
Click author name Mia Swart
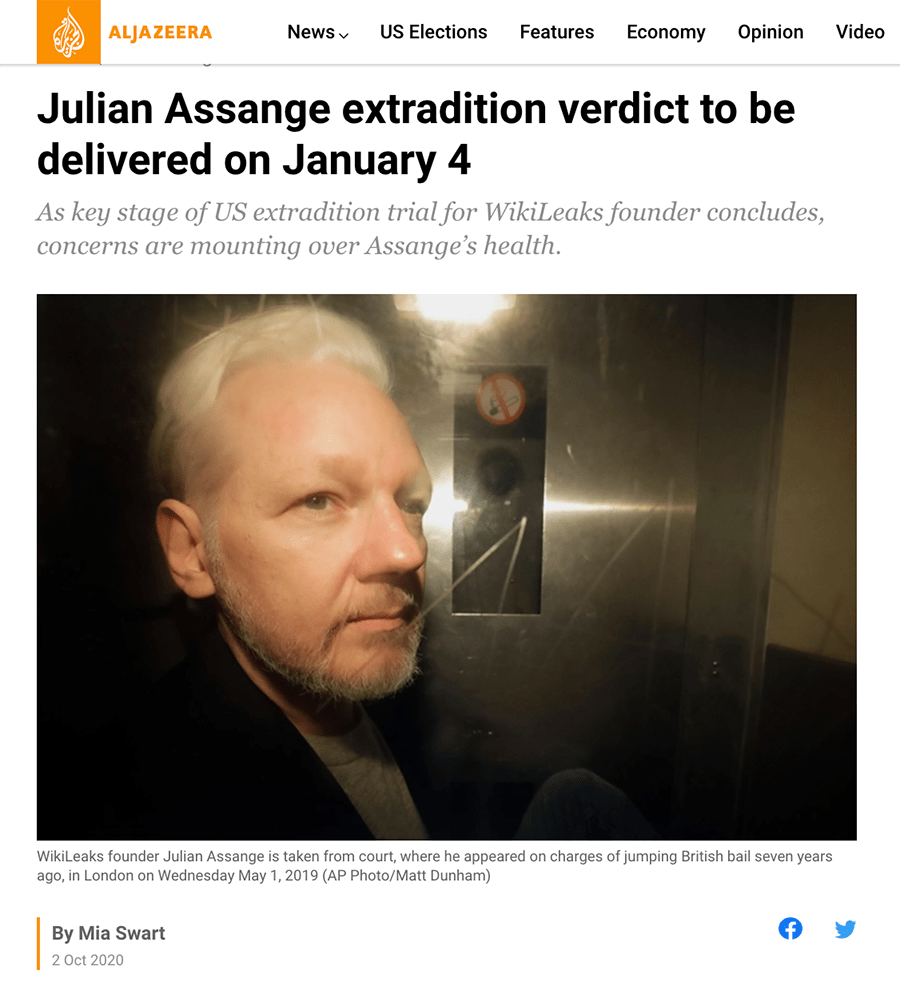click(x=121, y=933)
